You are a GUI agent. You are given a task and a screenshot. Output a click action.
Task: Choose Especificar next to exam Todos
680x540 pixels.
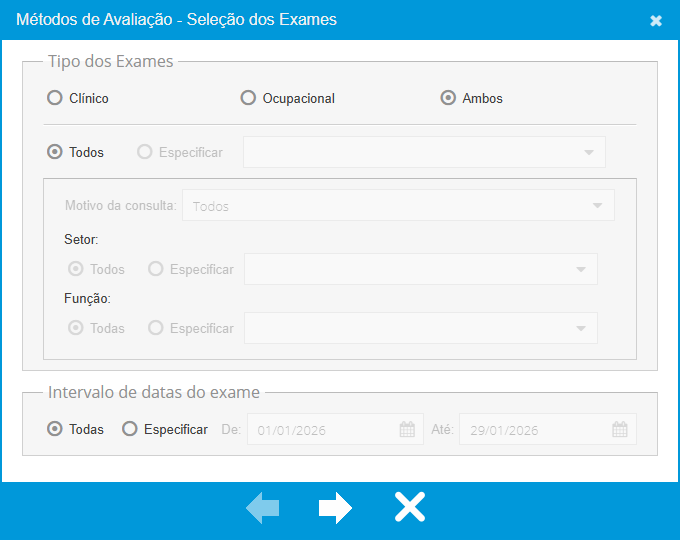coord(145,152)
